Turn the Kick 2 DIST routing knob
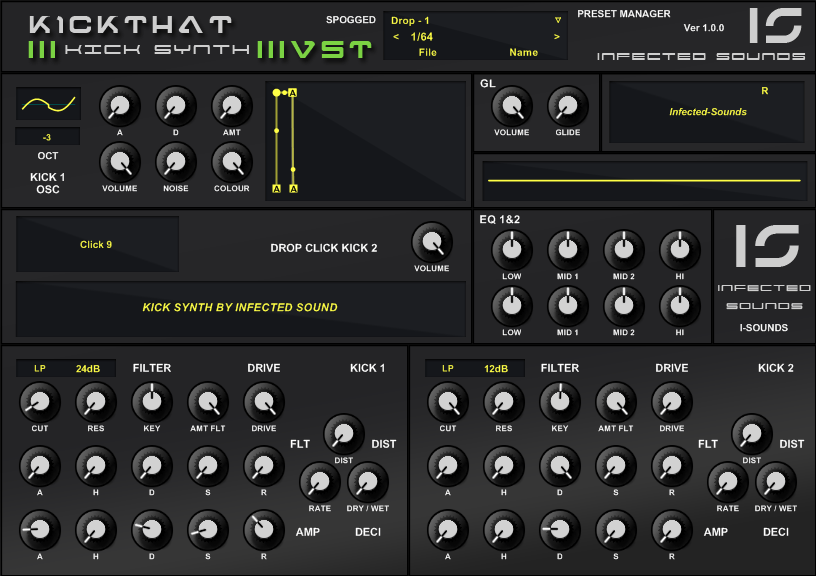The image size is (816, 576). (751, 434)
